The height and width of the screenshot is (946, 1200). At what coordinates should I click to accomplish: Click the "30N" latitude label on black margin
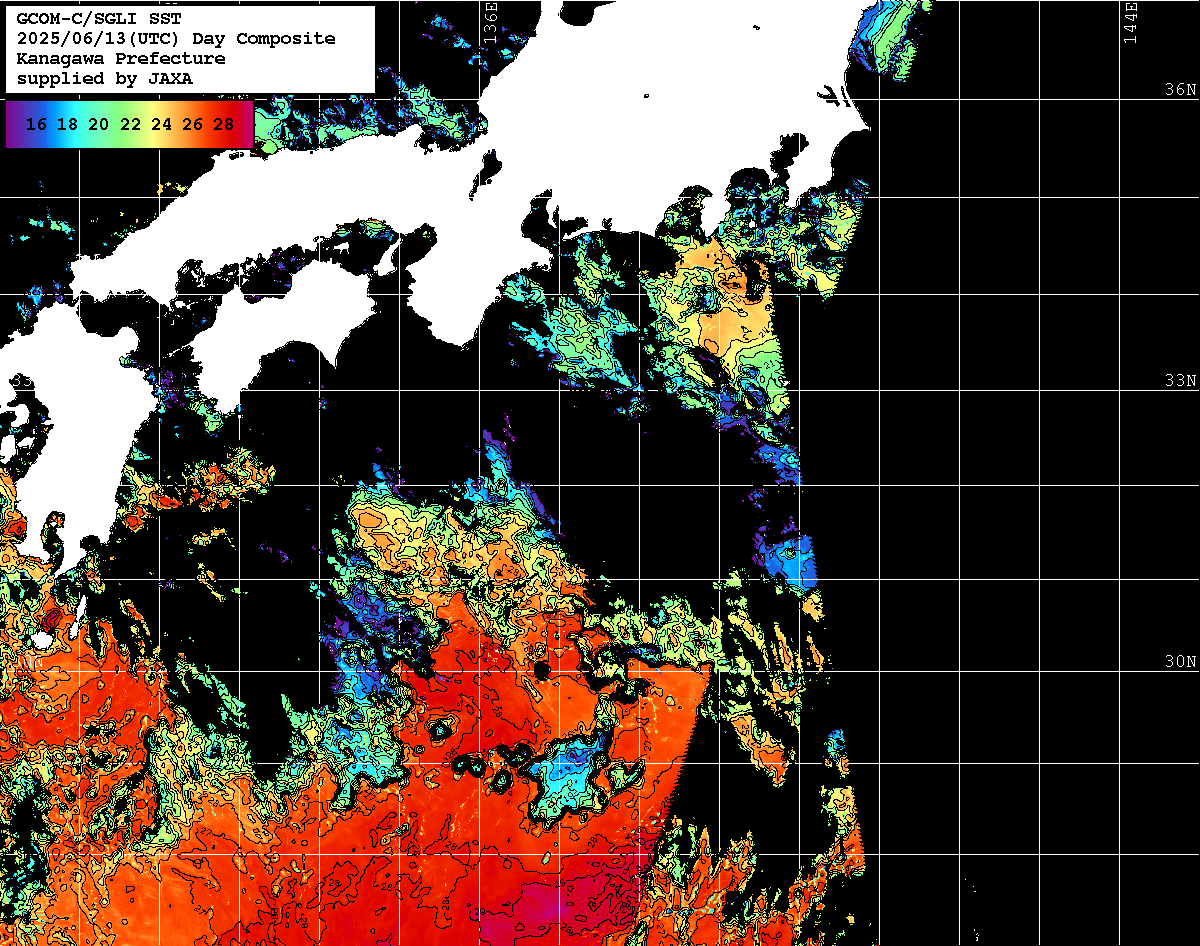coord(1180,662)
